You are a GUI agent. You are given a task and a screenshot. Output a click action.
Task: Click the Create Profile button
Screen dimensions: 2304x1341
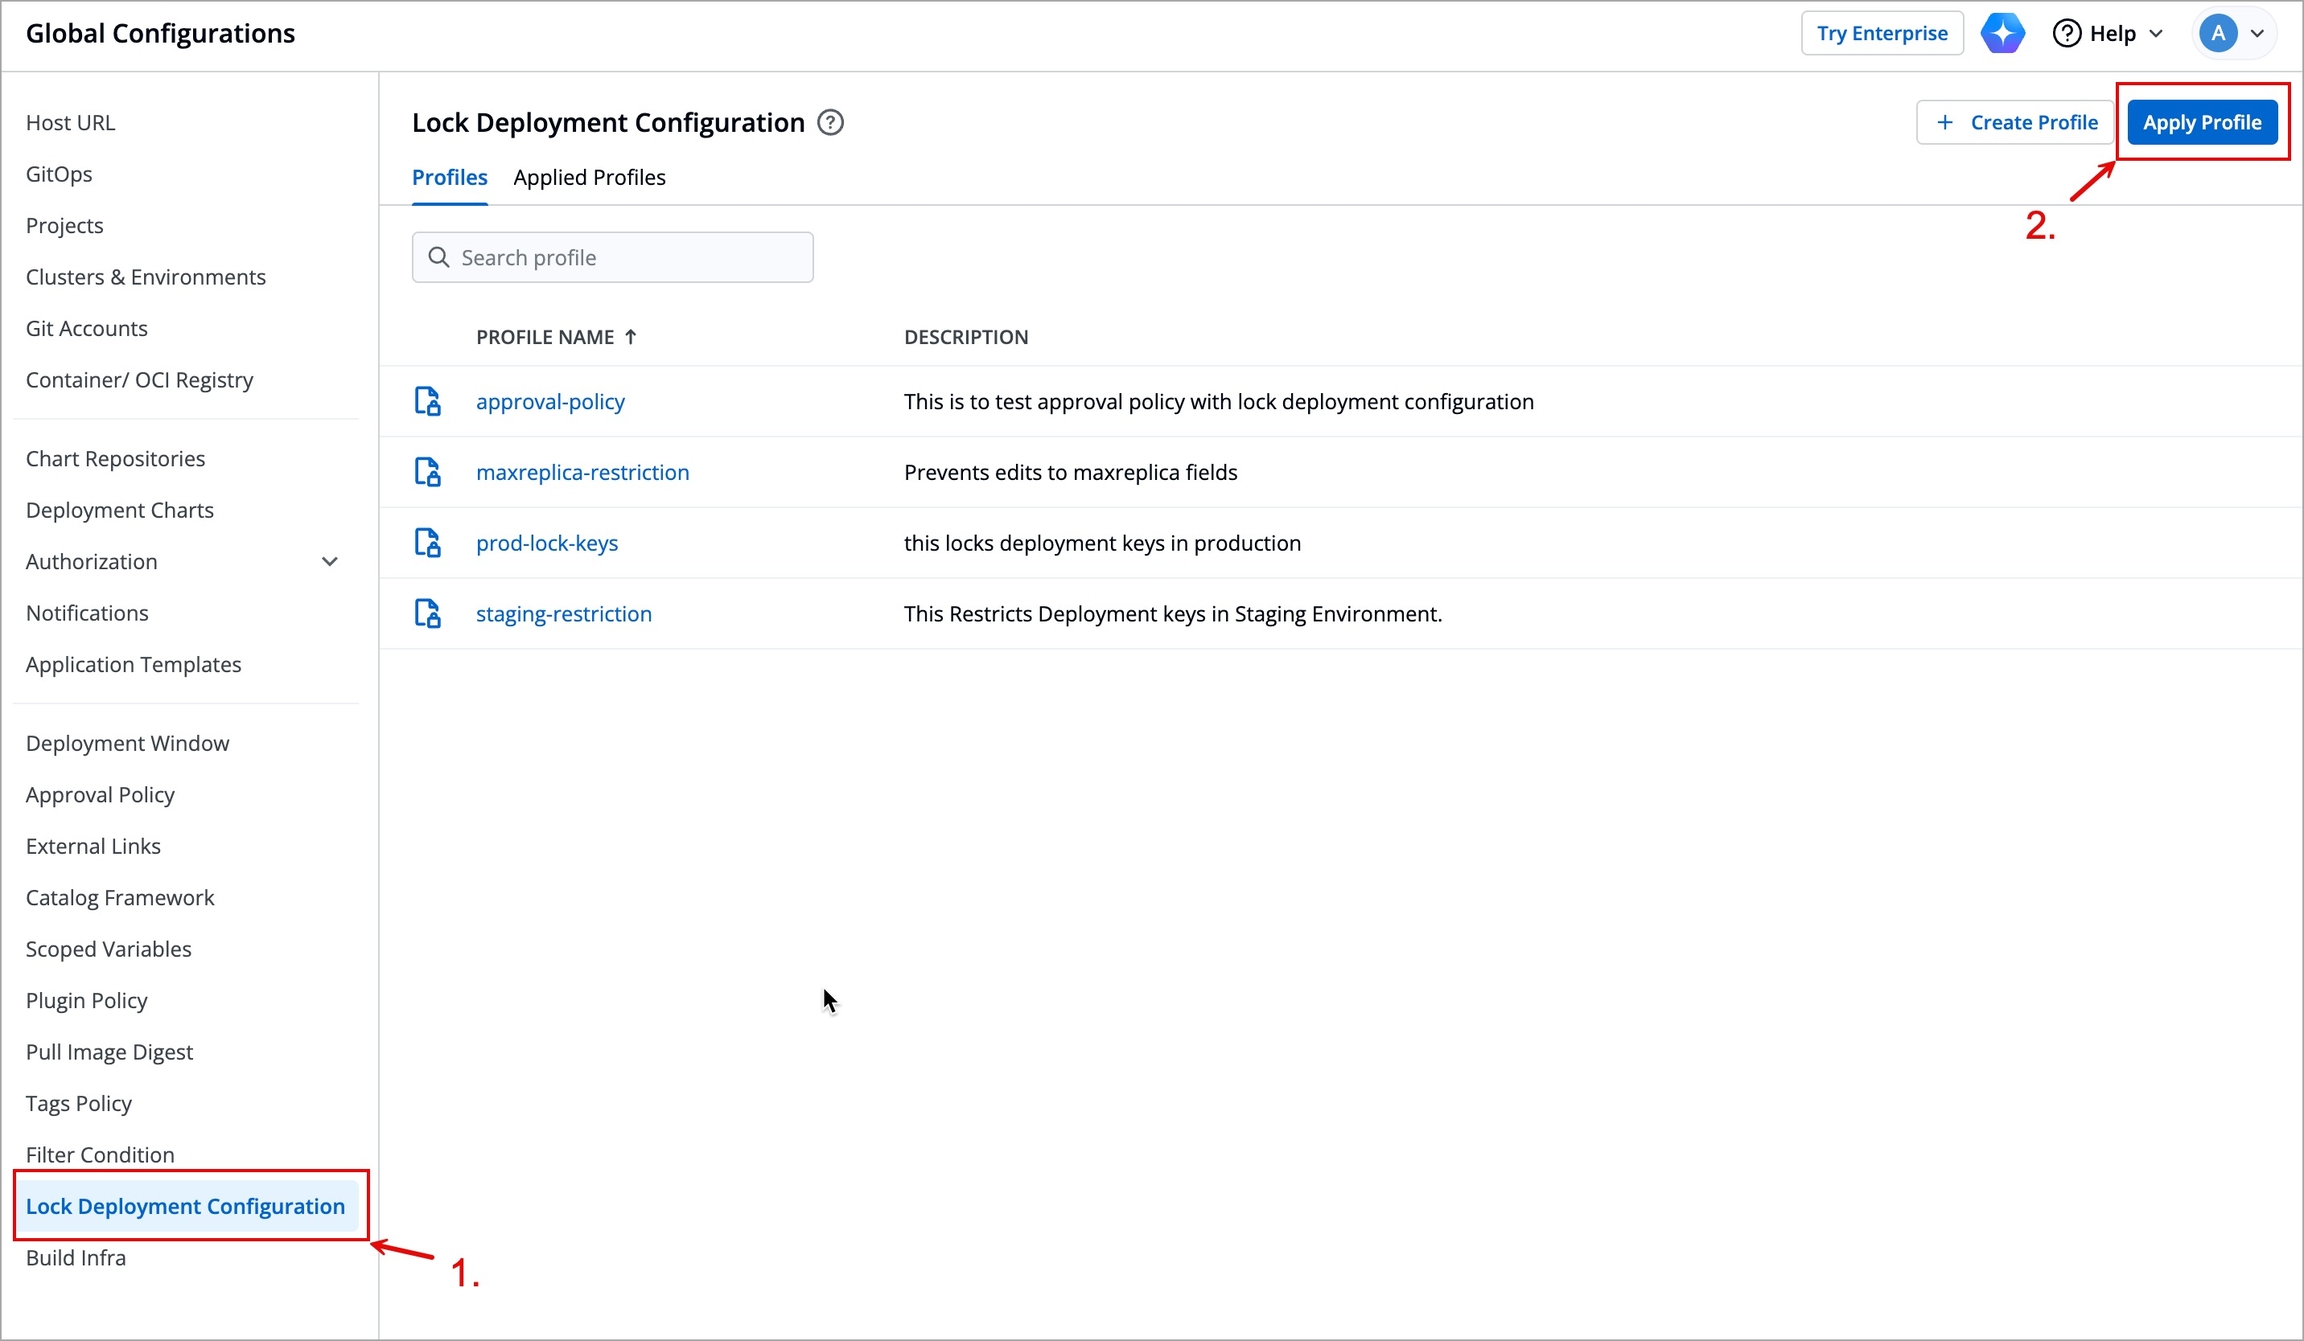2015,122
